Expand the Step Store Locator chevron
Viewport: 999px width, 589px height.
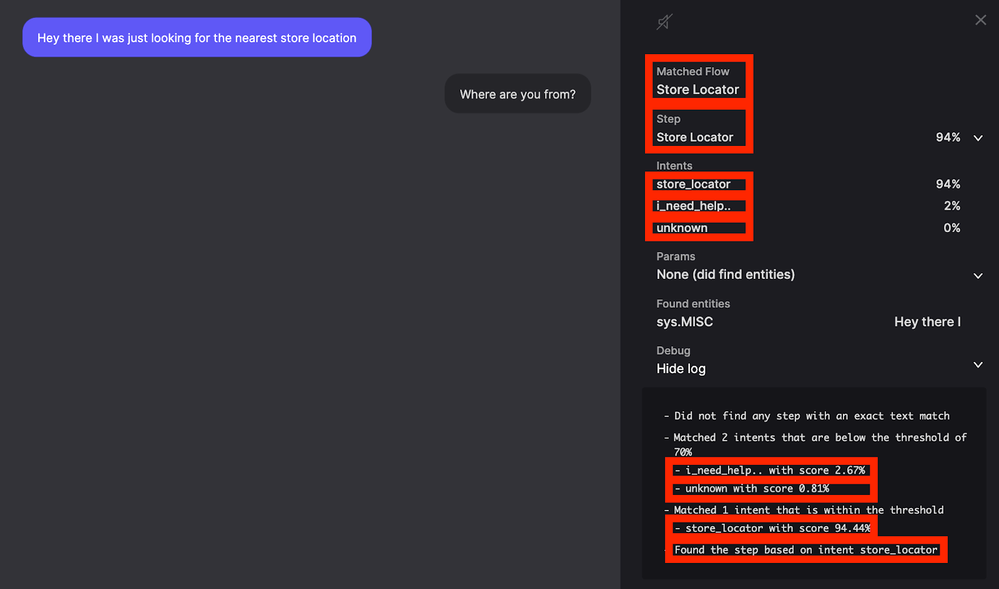point(978,138)
